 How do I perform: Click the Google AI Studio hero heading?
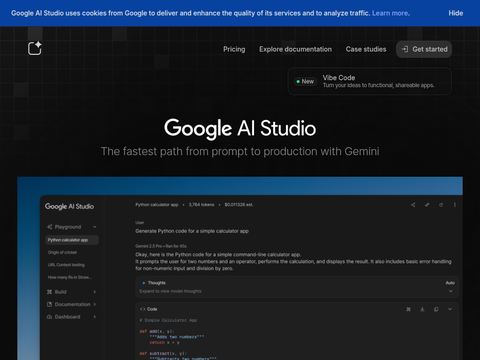click(x=240, y=128)
